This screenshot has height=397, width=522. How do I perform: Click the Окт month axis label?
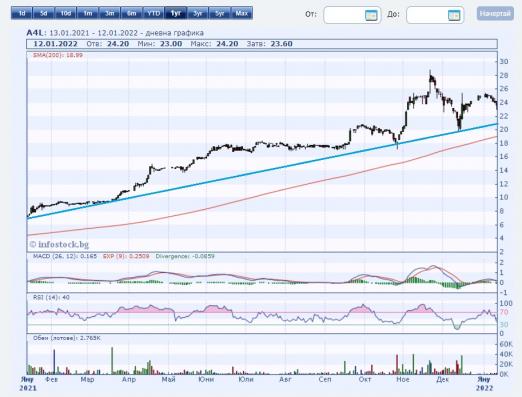click(x=365, y=379)
